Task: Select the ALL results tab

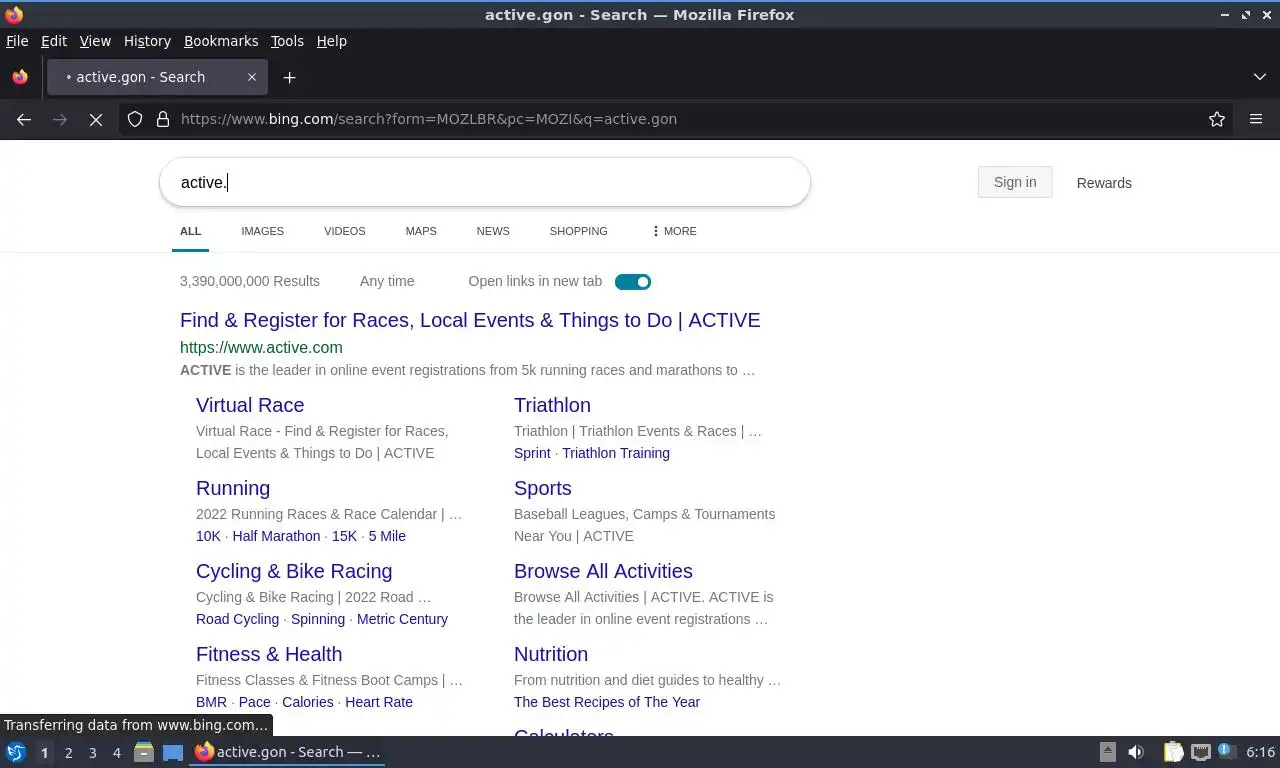Action: tap(190, 231)
